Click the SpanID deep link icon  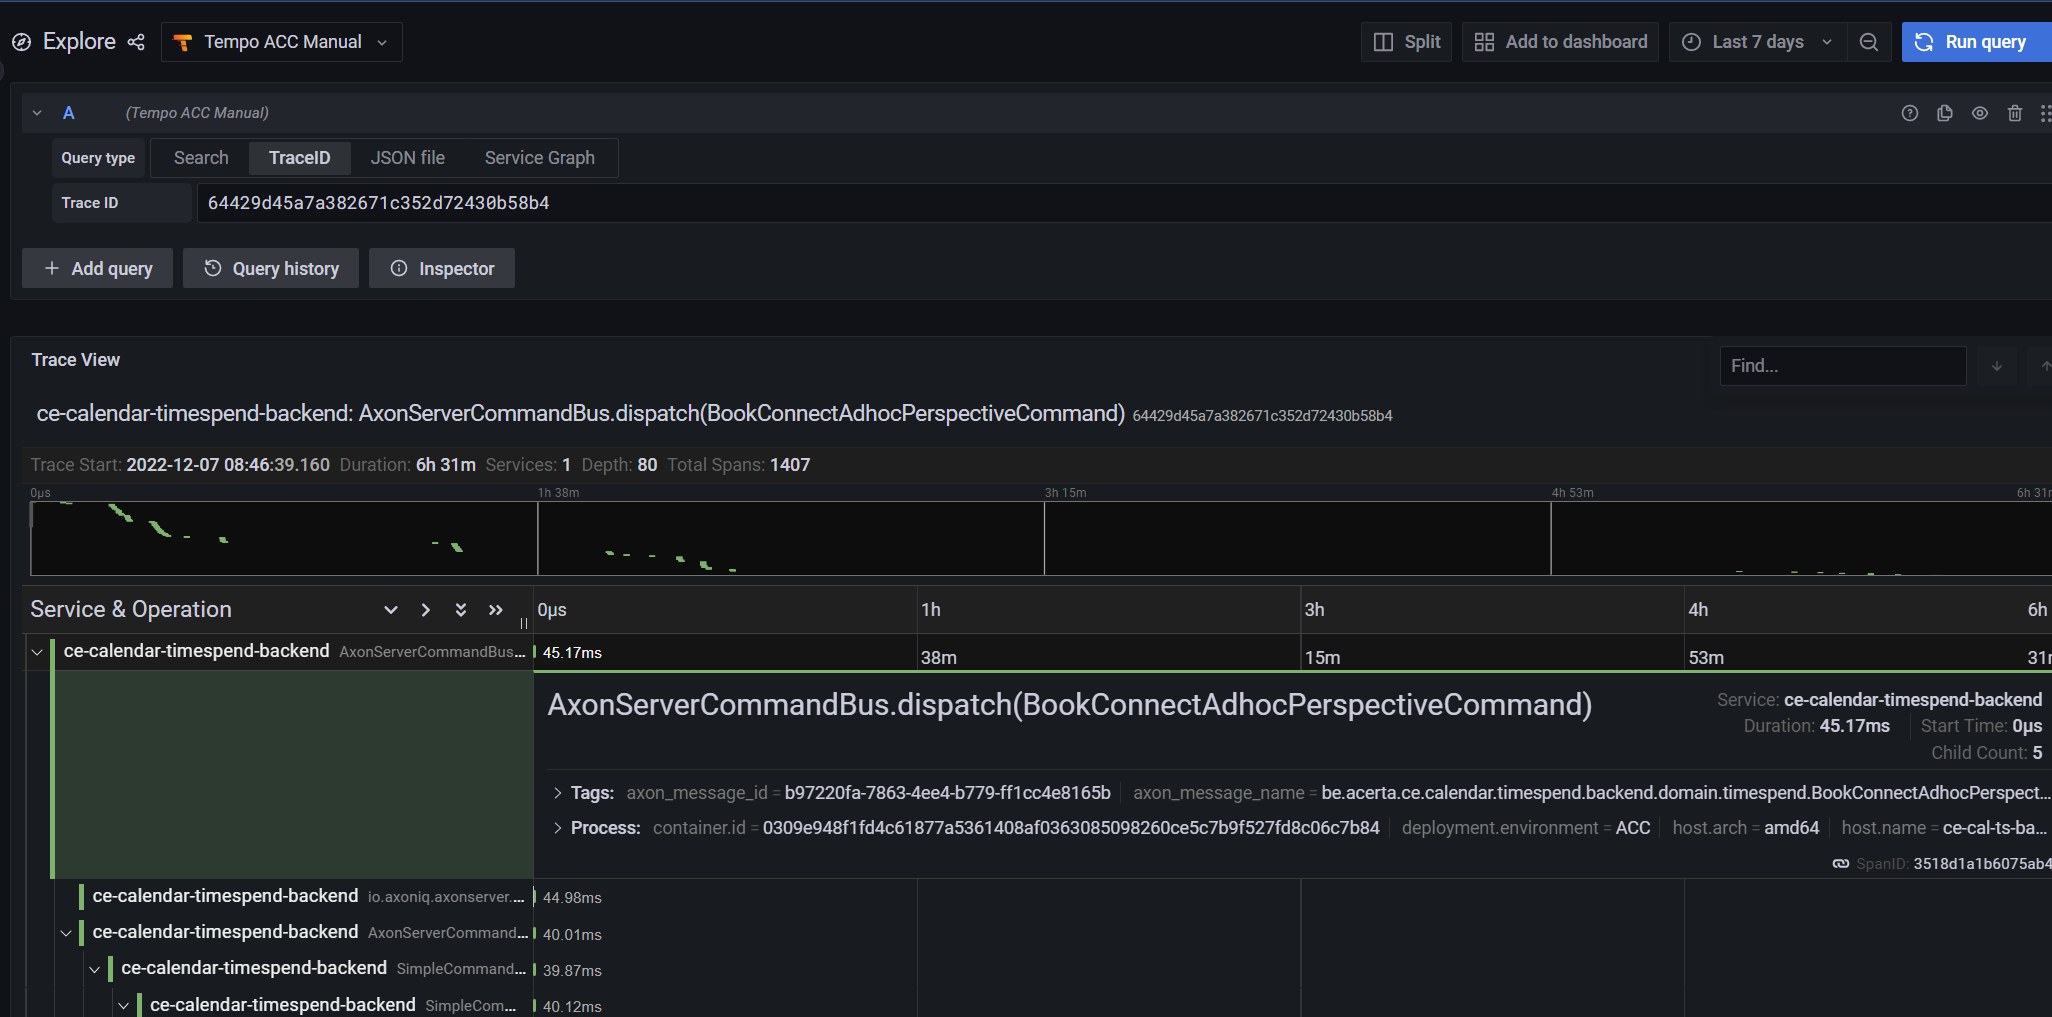click(1840, 864)
